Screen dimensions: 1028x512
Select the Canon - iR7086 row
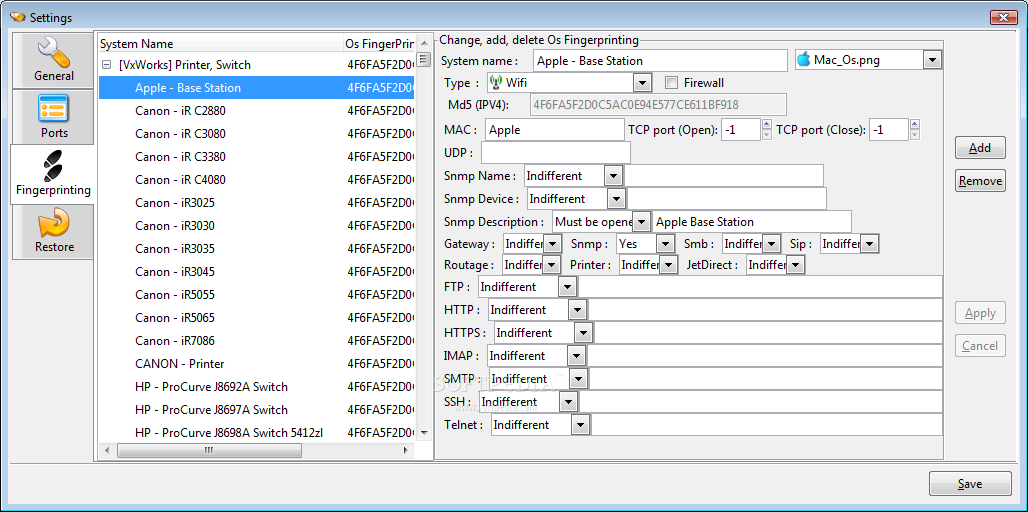(256, 340)
